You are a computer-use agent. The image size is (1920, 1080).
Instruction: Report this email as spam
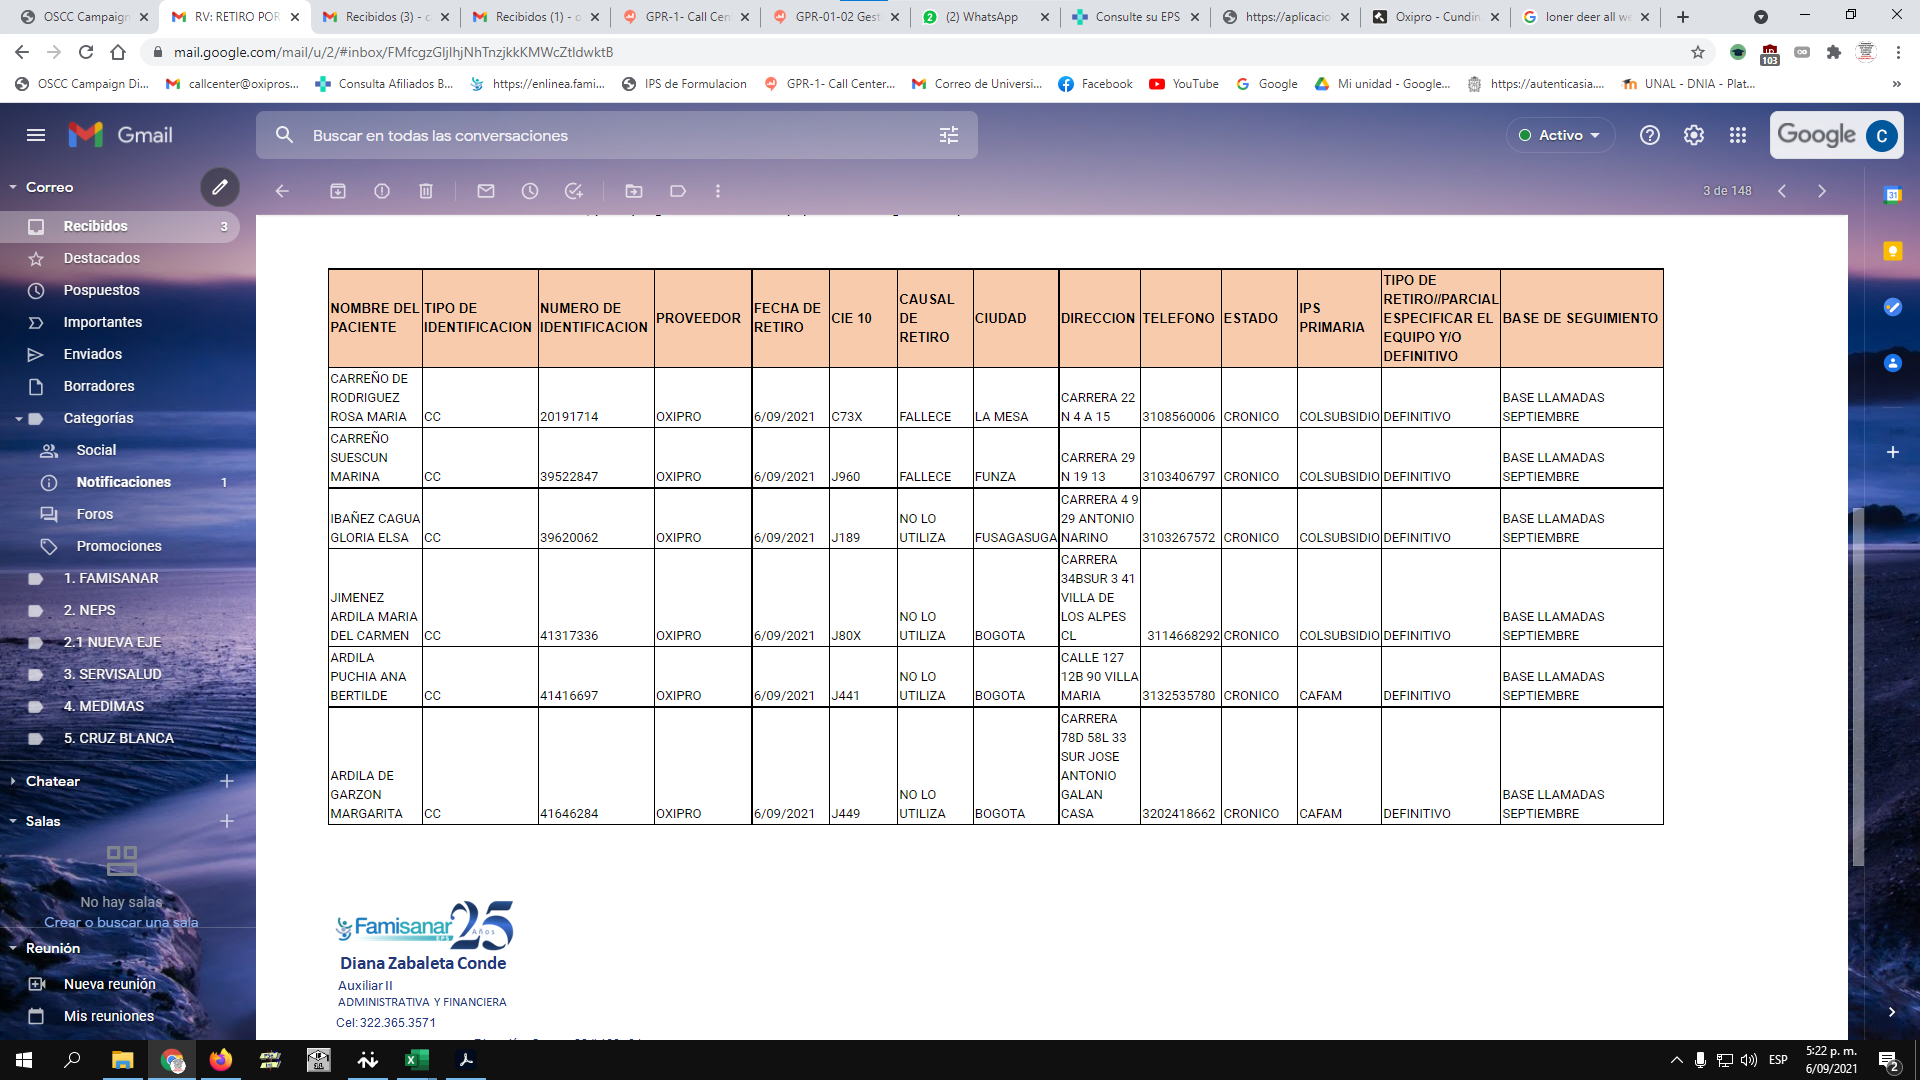click(382, 191)
